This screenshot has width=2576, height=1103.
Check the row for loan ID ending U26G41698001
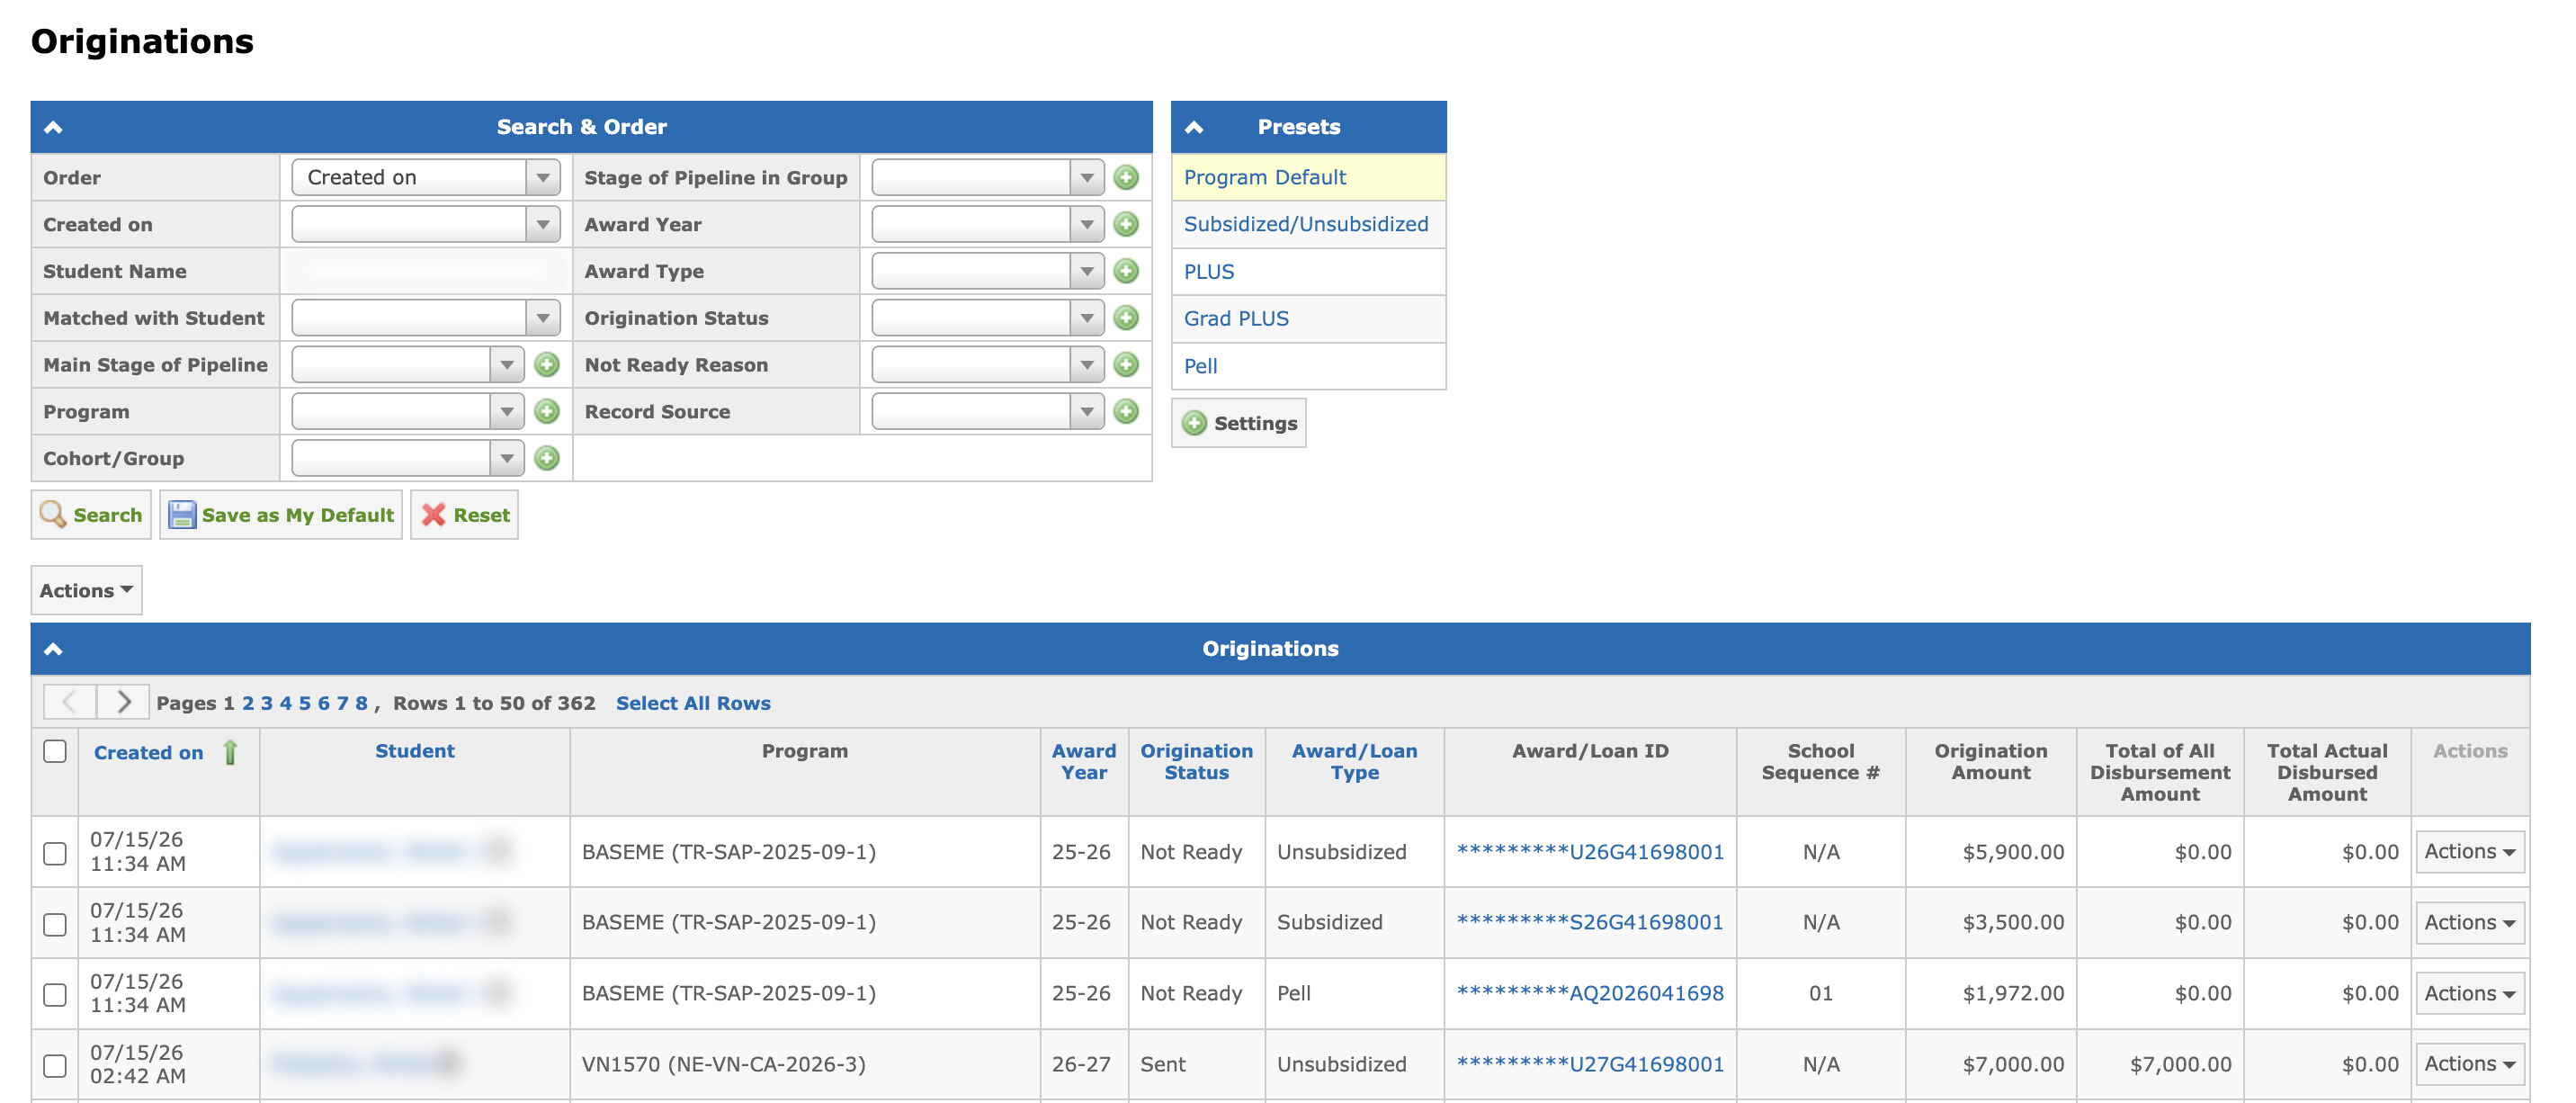(x=55, y=852)
